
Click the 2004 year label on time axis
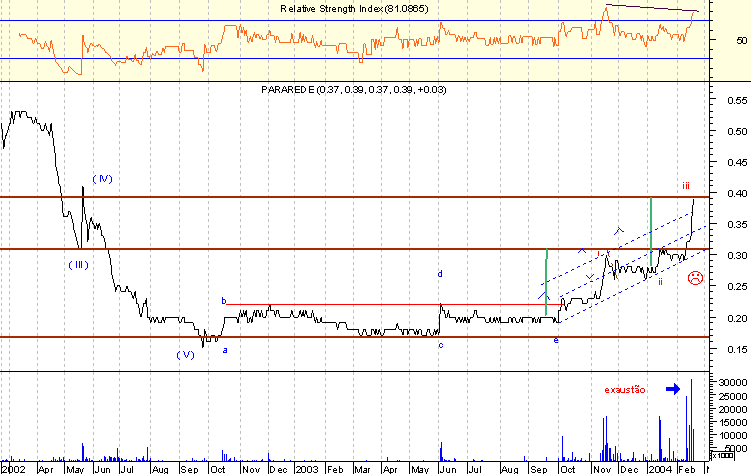point(660,469)
